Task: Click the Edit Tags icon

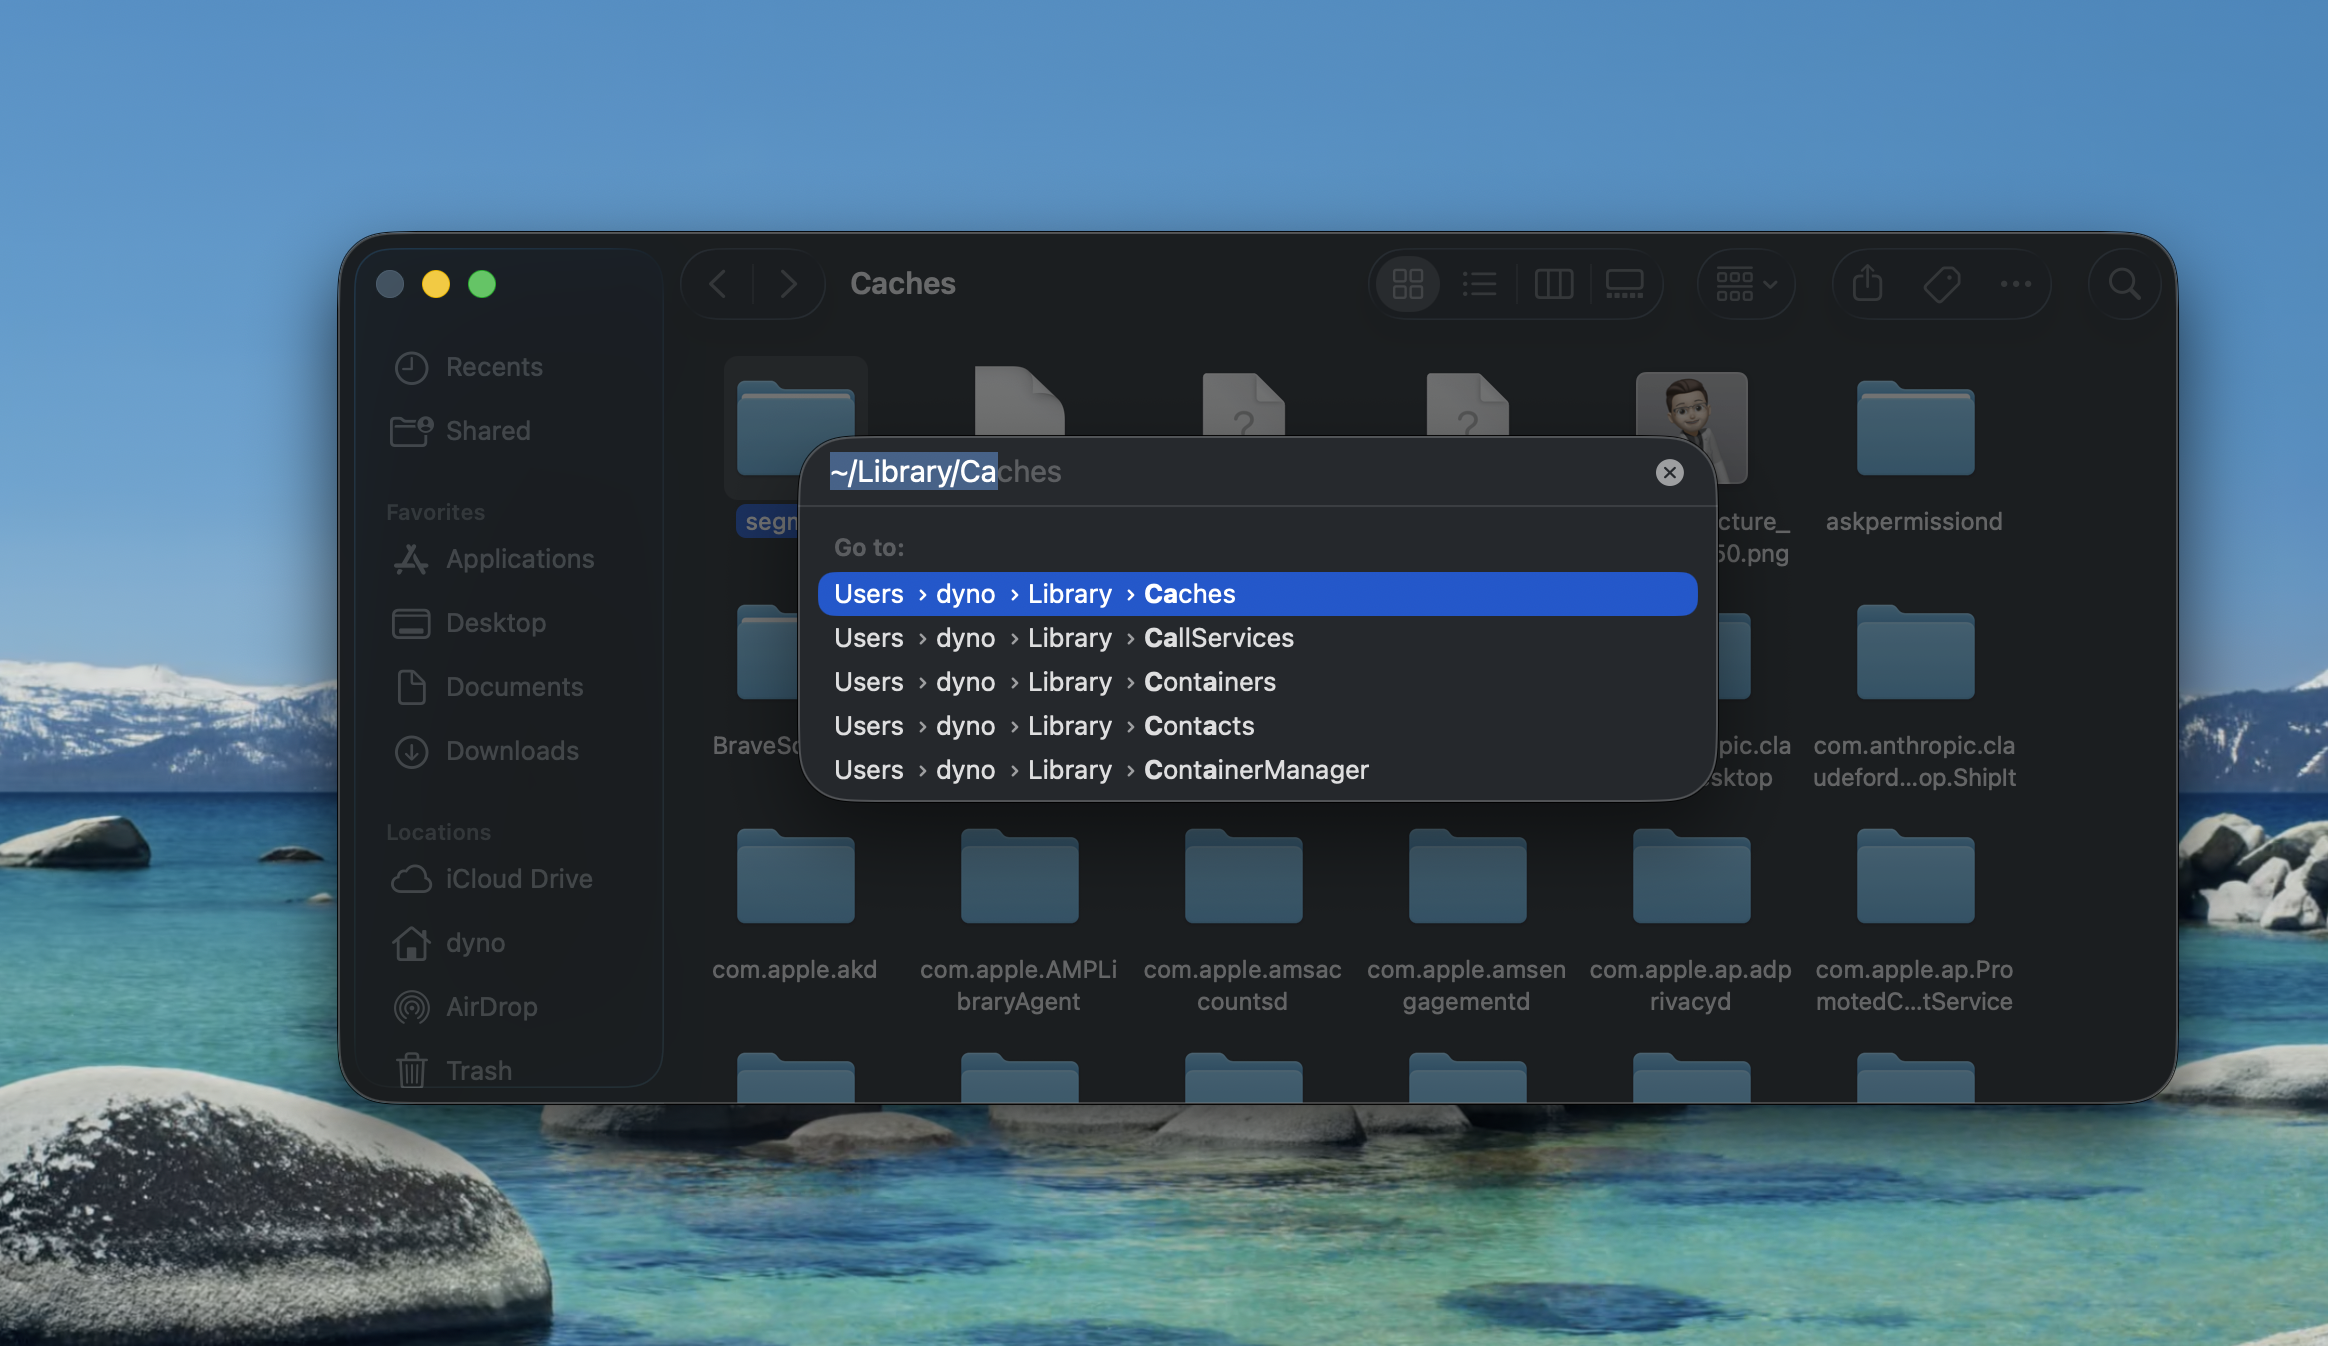Action: point(1941,284)
